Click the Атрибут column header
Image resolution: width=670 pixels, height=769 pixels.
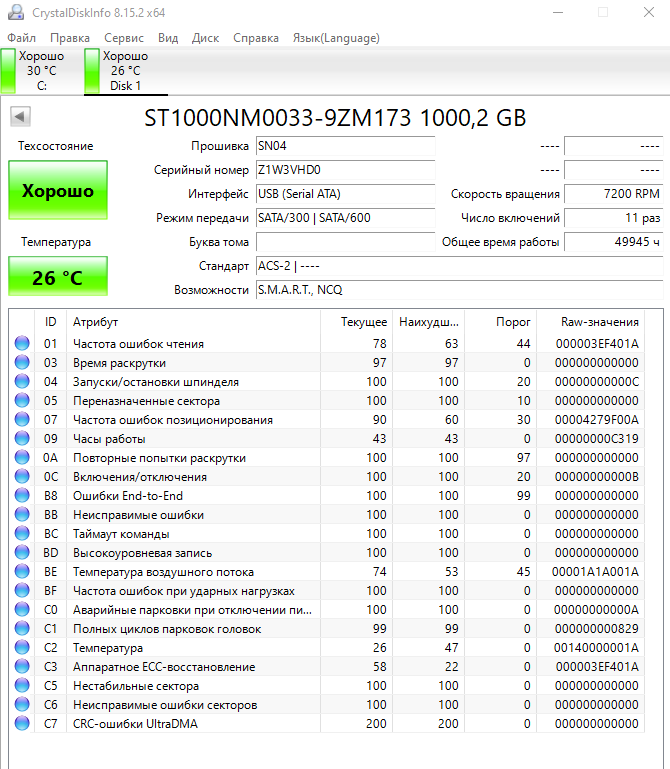193,322
